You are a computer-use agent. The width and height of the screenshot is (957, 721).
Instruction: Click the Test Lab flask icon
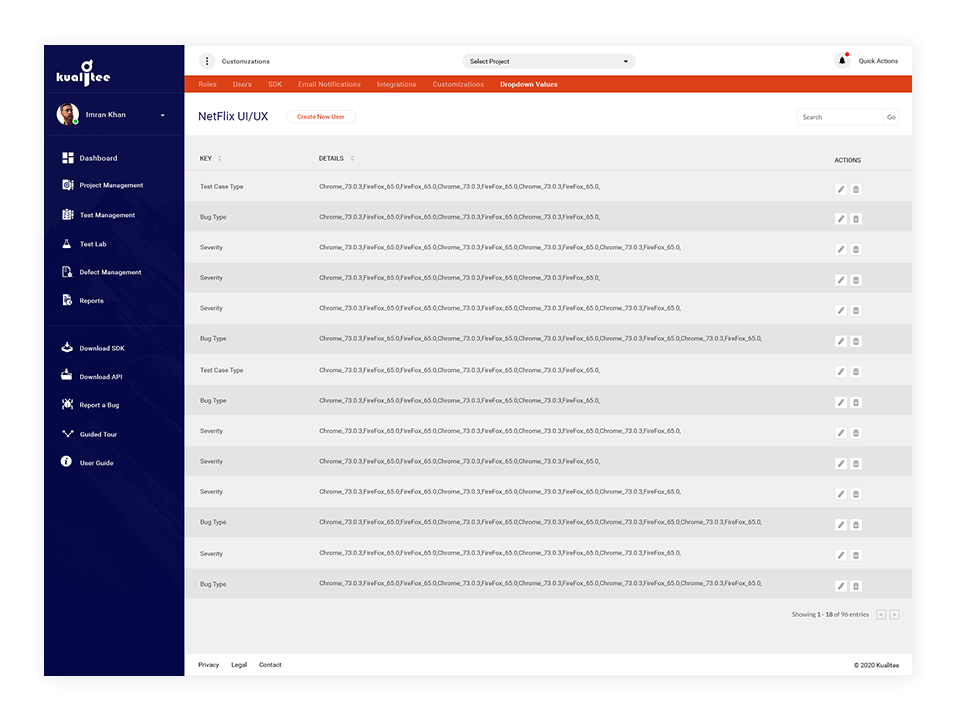click(x=66, y=243)
